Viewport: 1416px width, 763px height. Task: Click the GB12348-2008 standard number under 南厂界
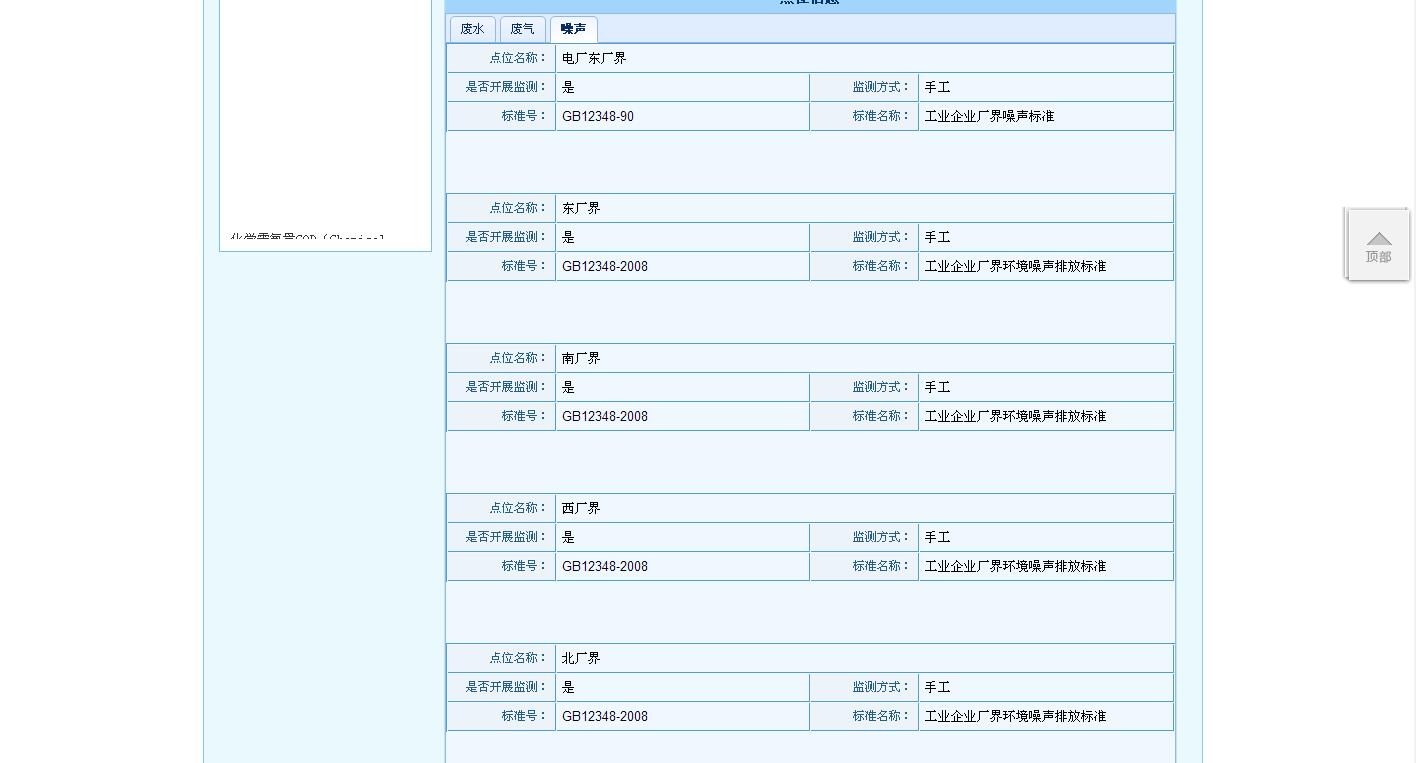click(x=605, y=417)
